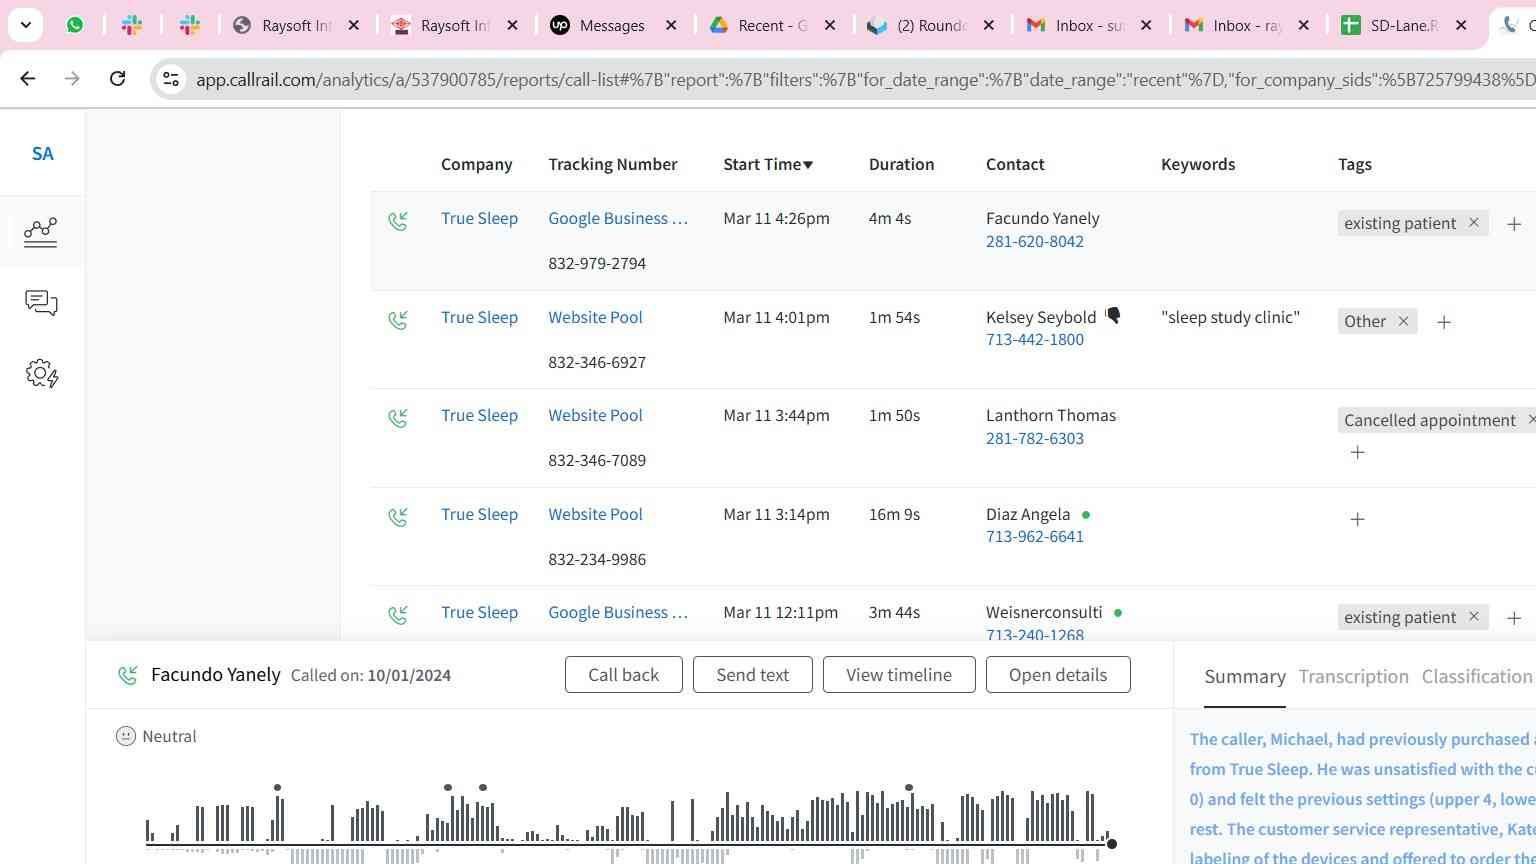Click phone number 281-782-6303
This screenshot has height=864, width=1536.
coord(1035,438)
